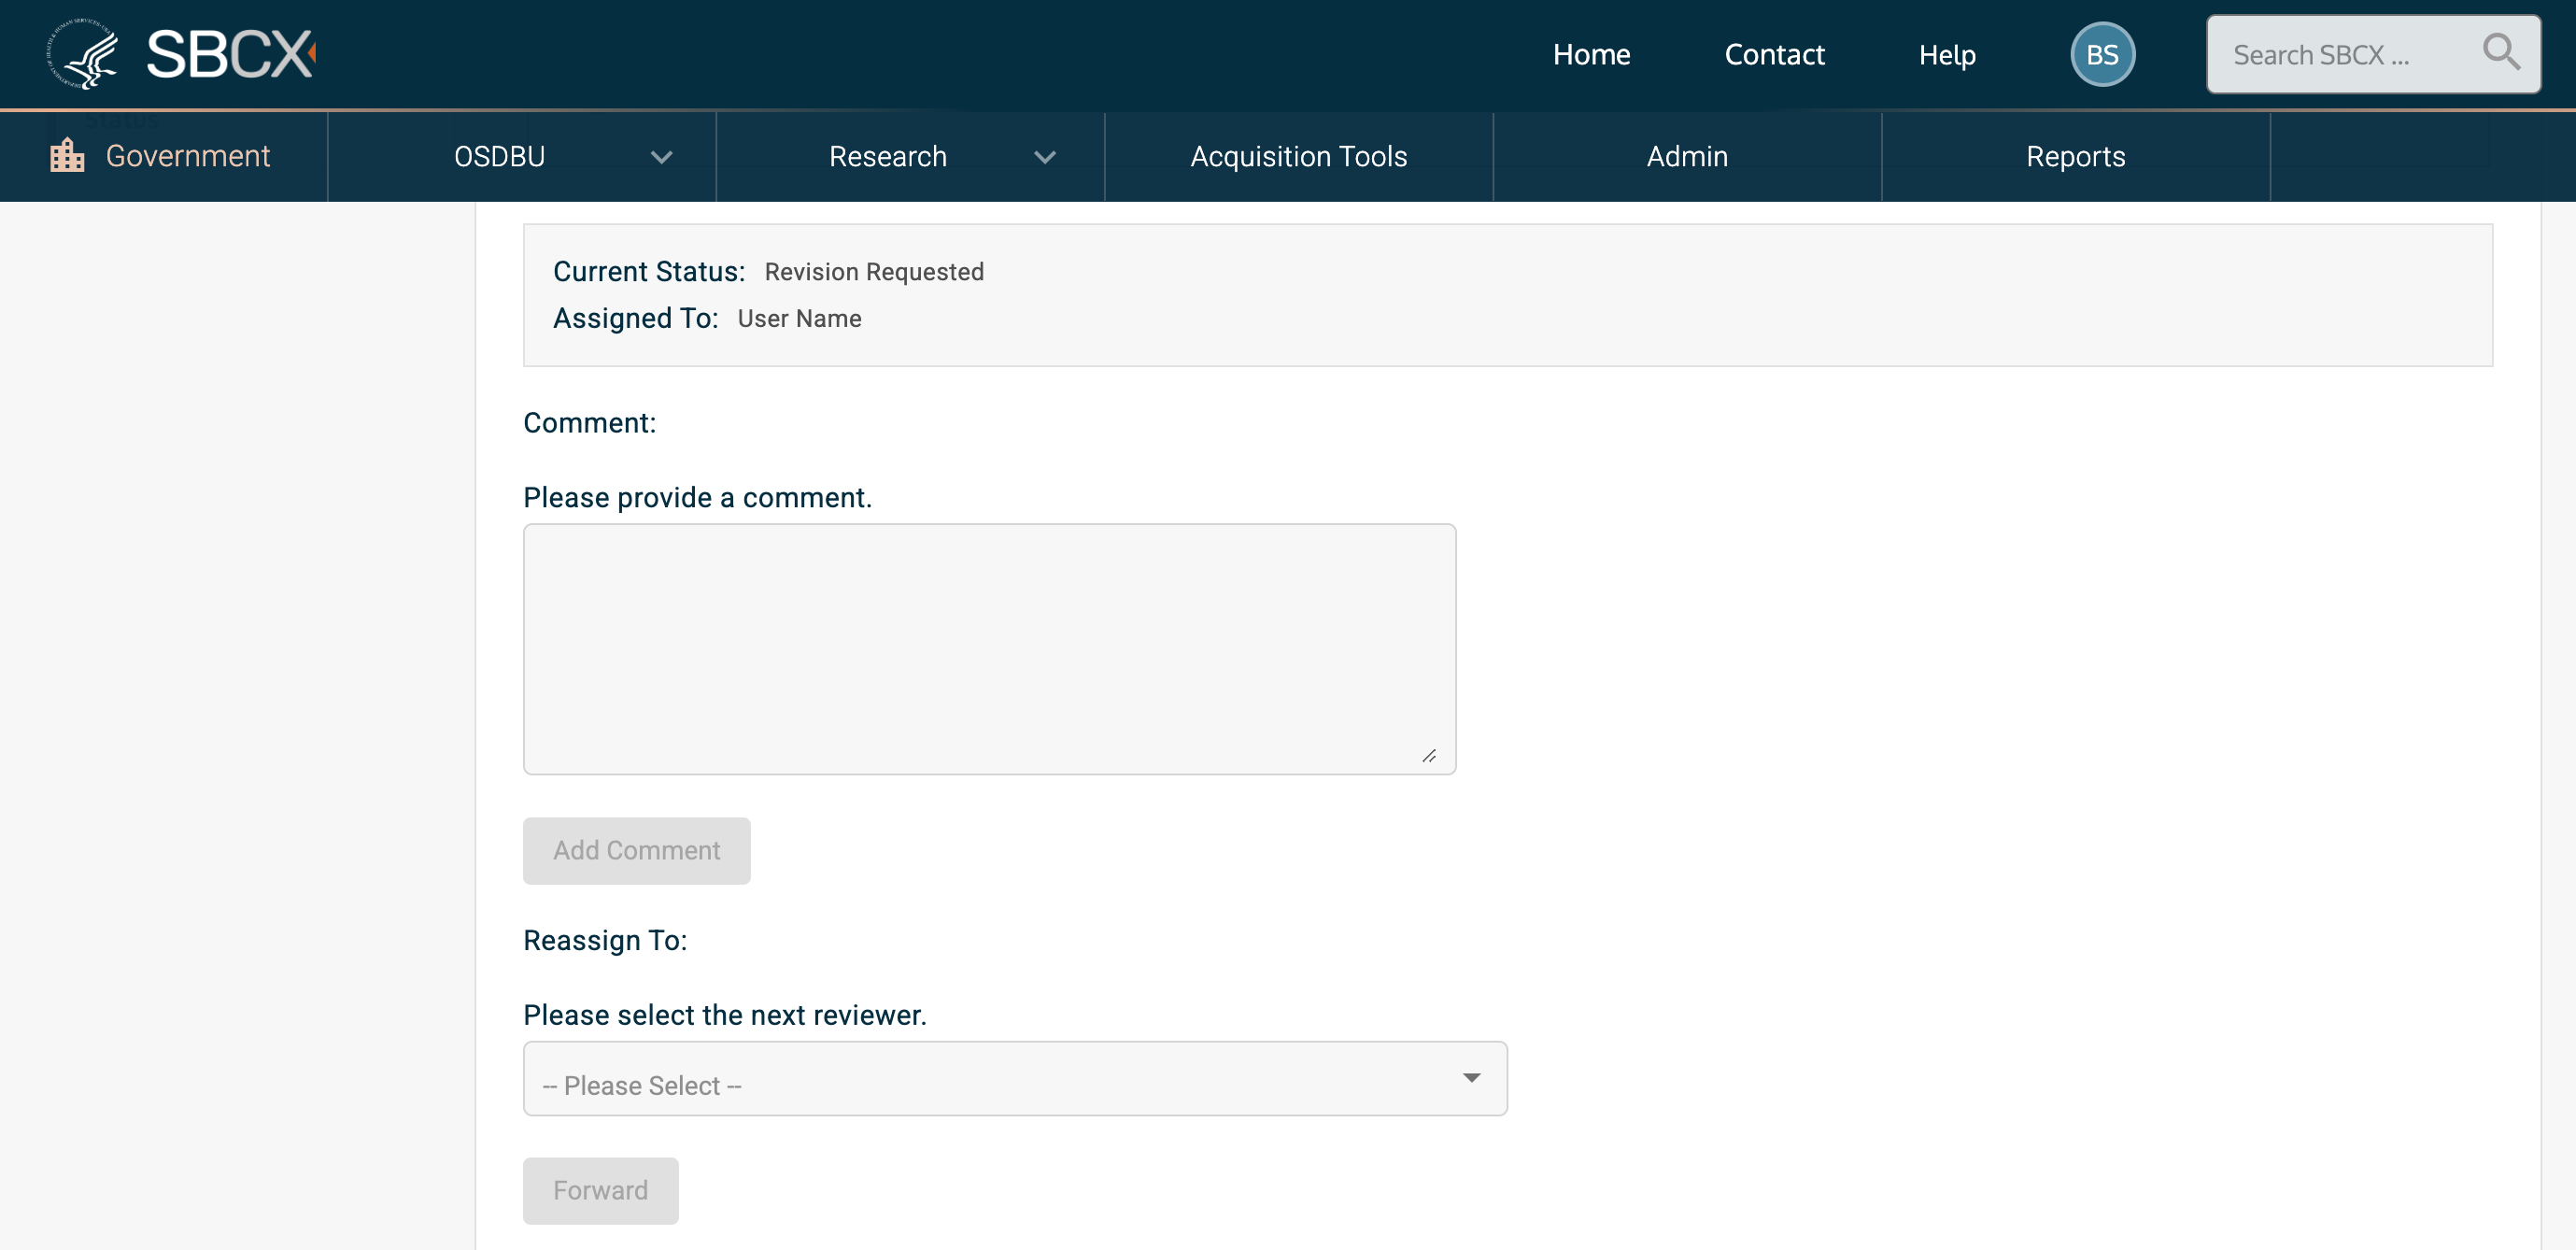This screenshot has height=1250, width=2576.
Task: Expand the OSDBU menu chevron
Action: coord(661,157)
